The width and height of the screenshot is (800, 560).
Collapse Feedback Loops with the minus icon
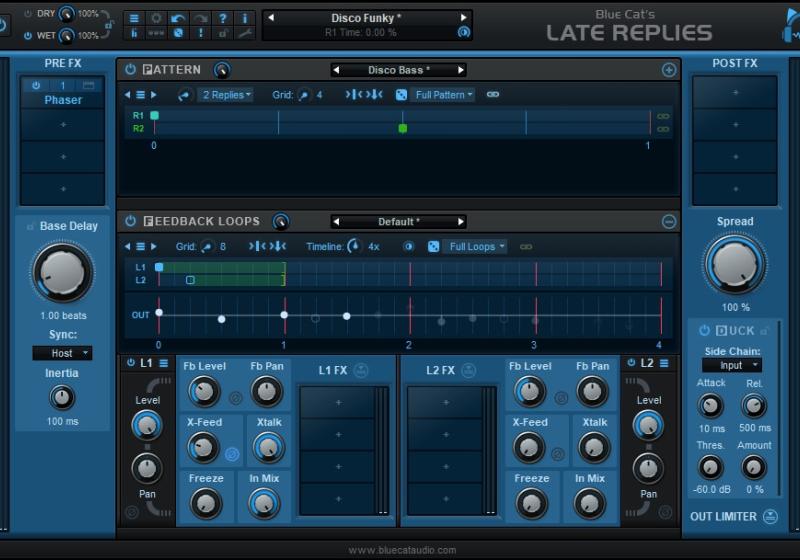pyautogui.click(x=669, y=221)
